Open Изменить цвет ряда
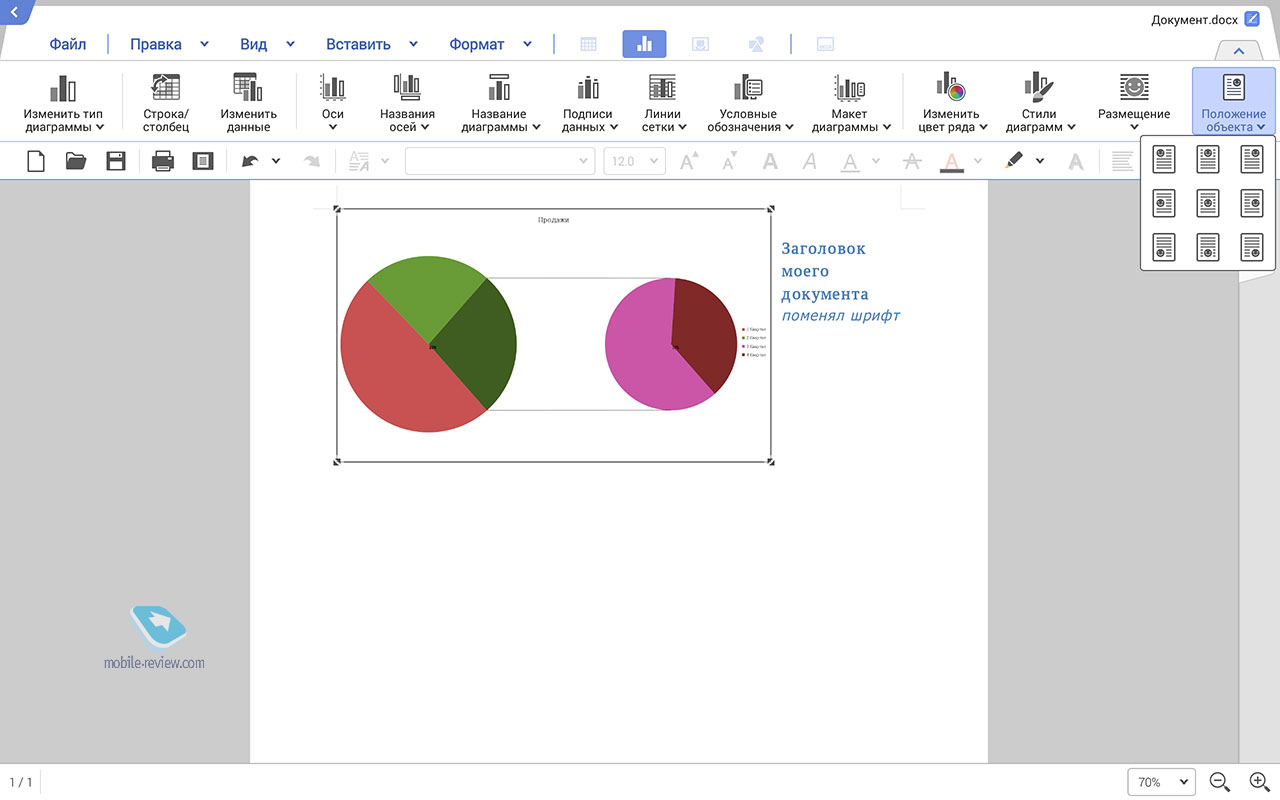This screenshot has height=800, width=1280. [x=951, y=103]
